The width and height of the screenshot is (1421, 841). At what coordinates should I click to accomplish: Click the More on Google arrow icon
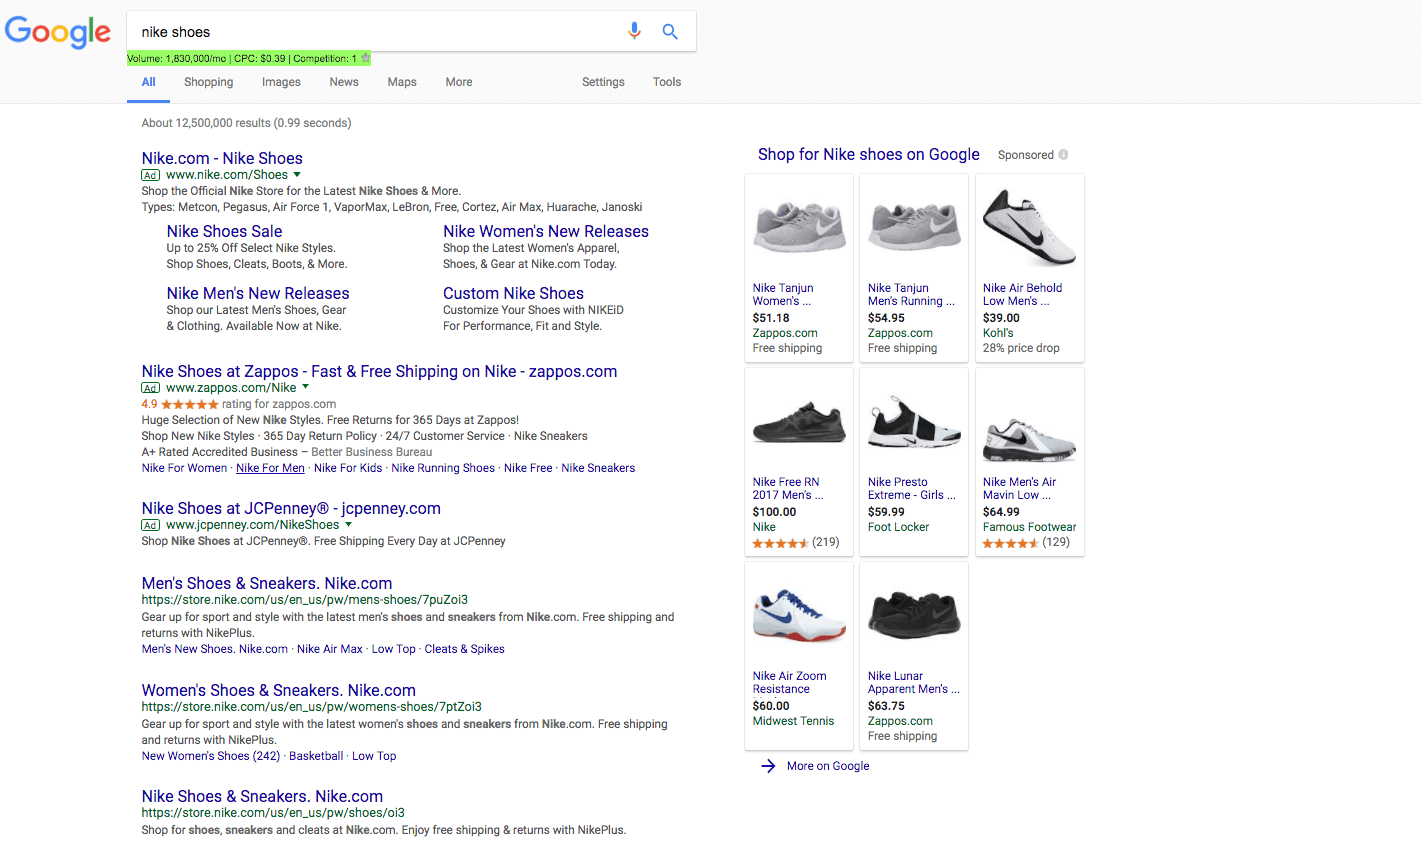(x=768, y=766)
